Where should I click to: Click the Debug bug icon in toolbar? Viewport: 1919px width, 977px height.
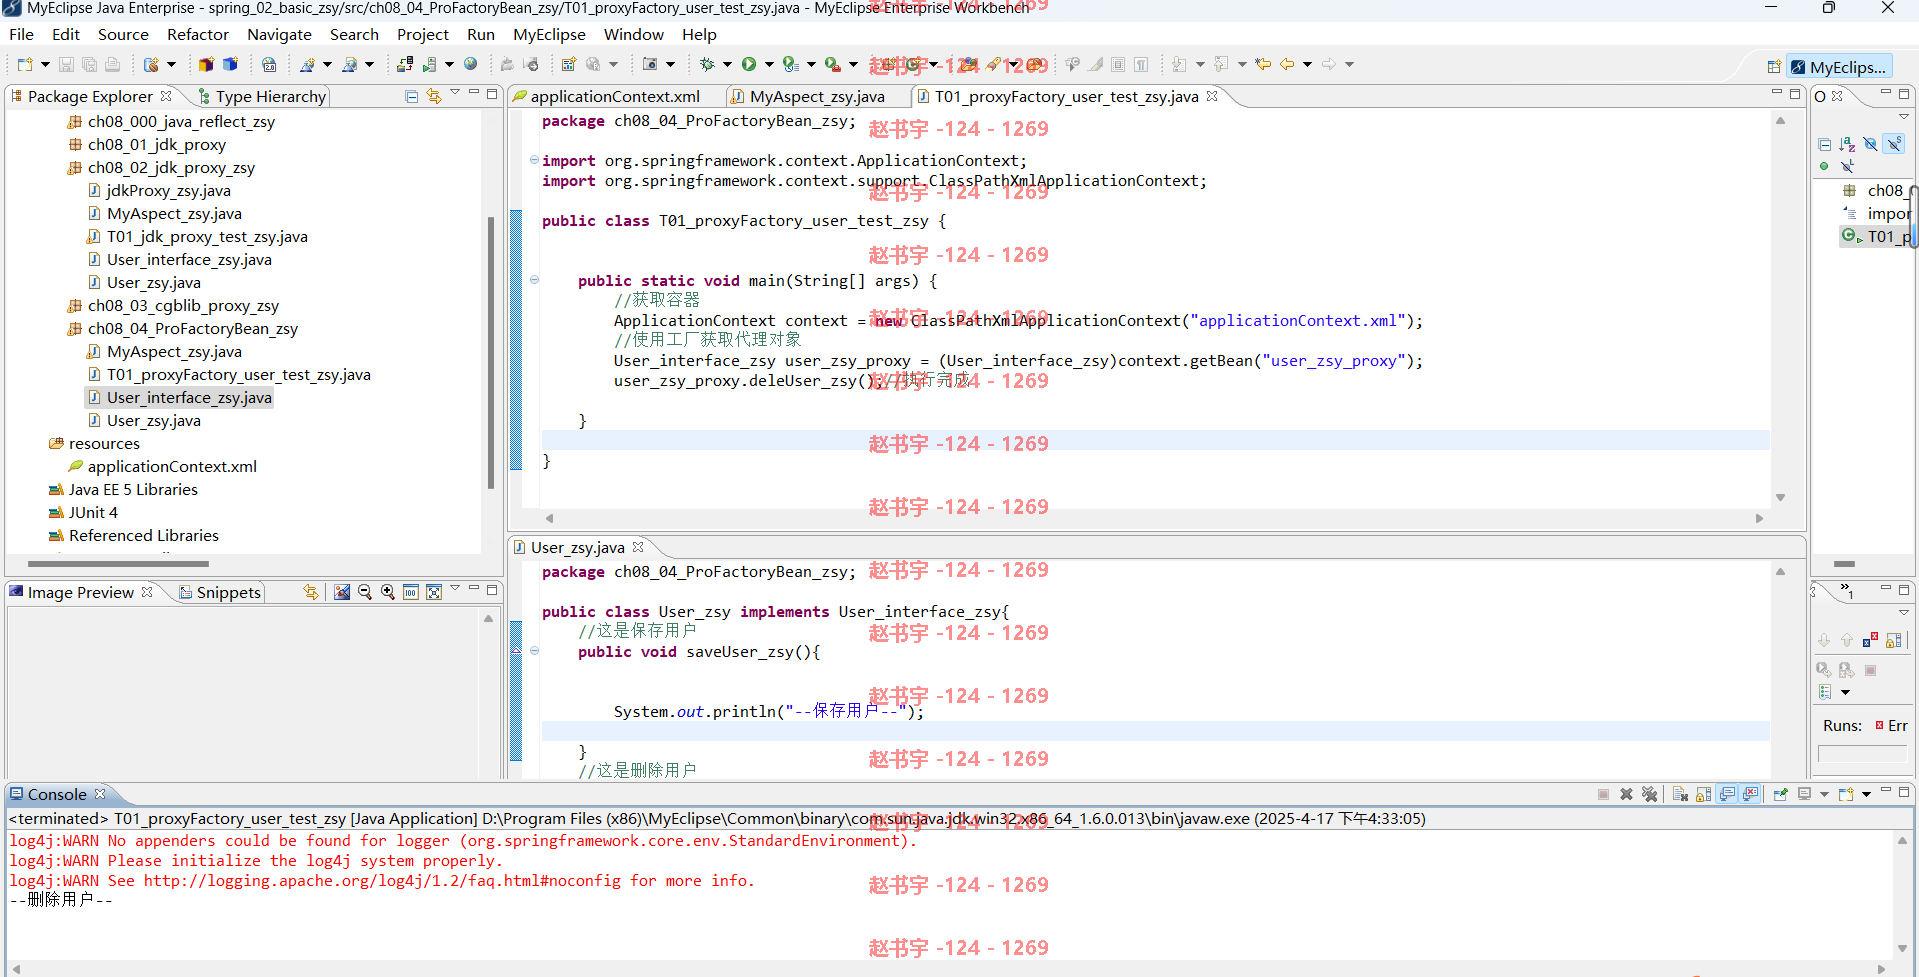point(707,64)
